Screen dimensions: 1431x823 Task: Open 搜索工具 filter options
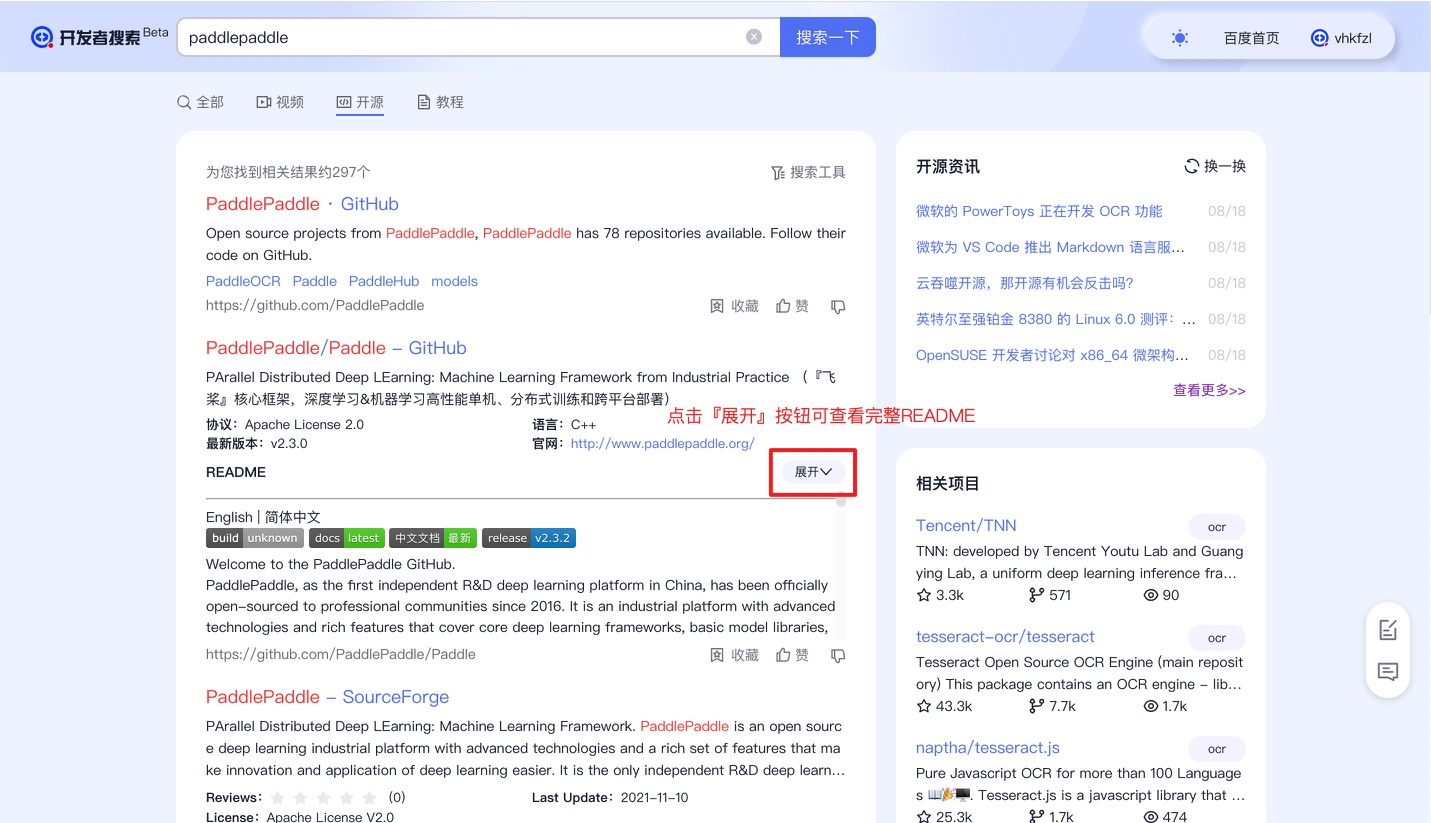[808, 172]
